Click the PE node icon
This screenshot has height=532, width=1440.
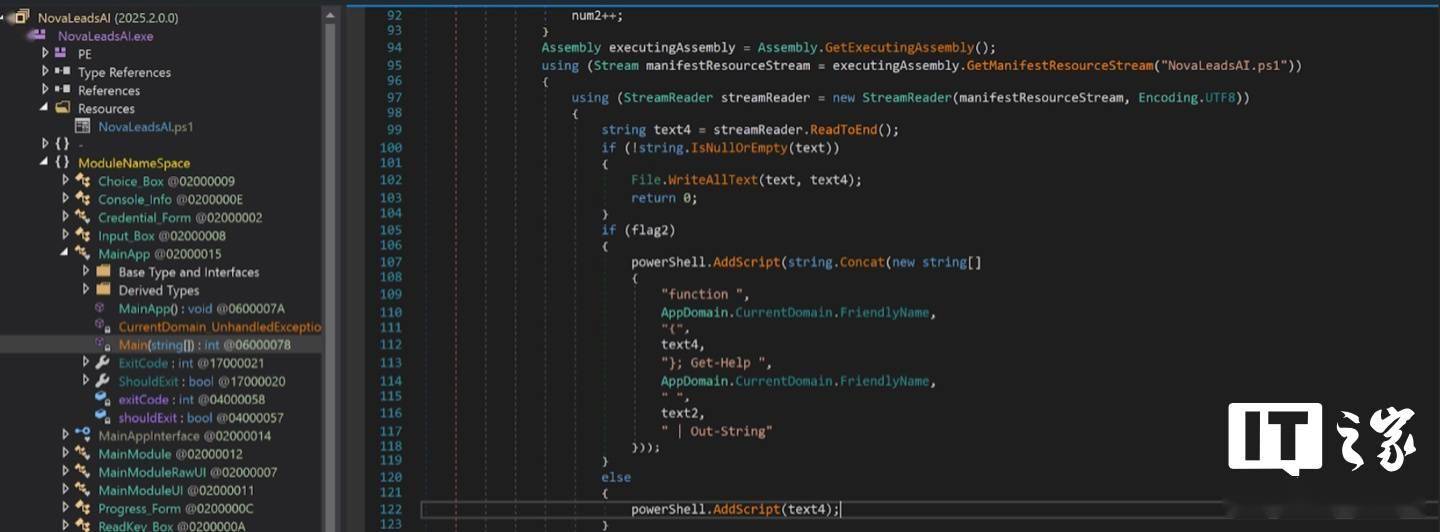(61, 53)
